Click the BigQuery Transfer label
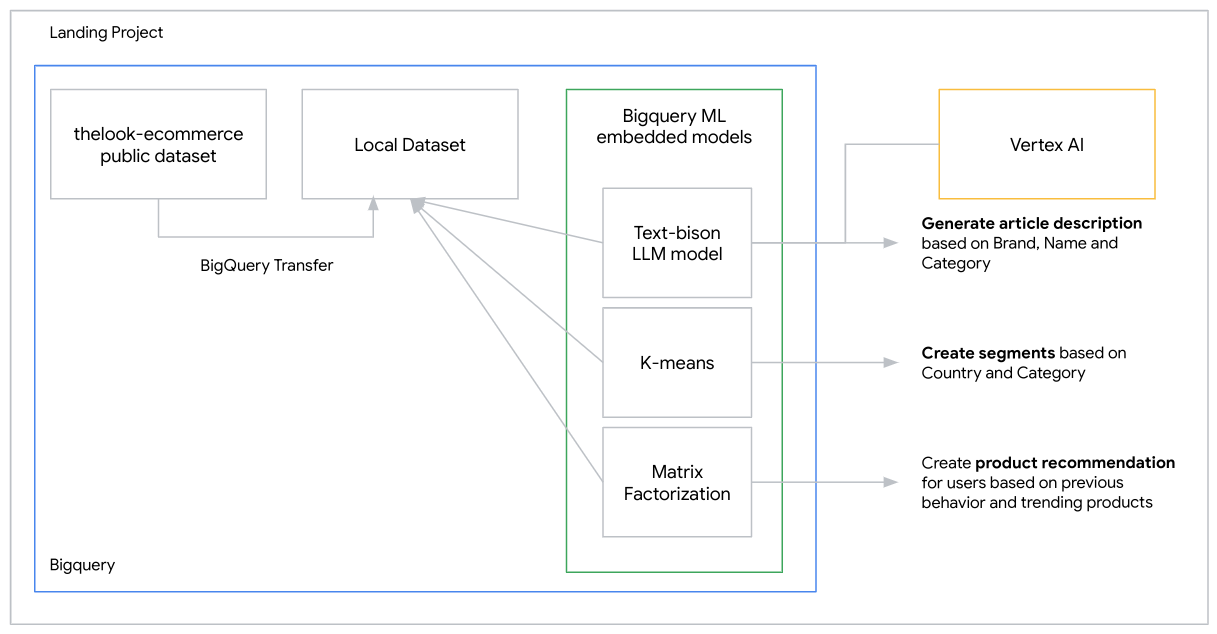 267,266
